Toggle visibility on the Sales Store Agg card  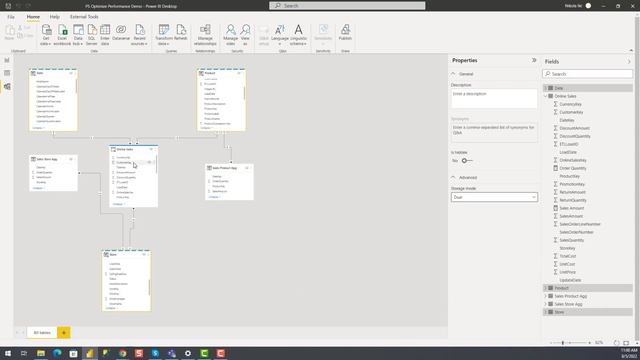click(x=71, y=159)
